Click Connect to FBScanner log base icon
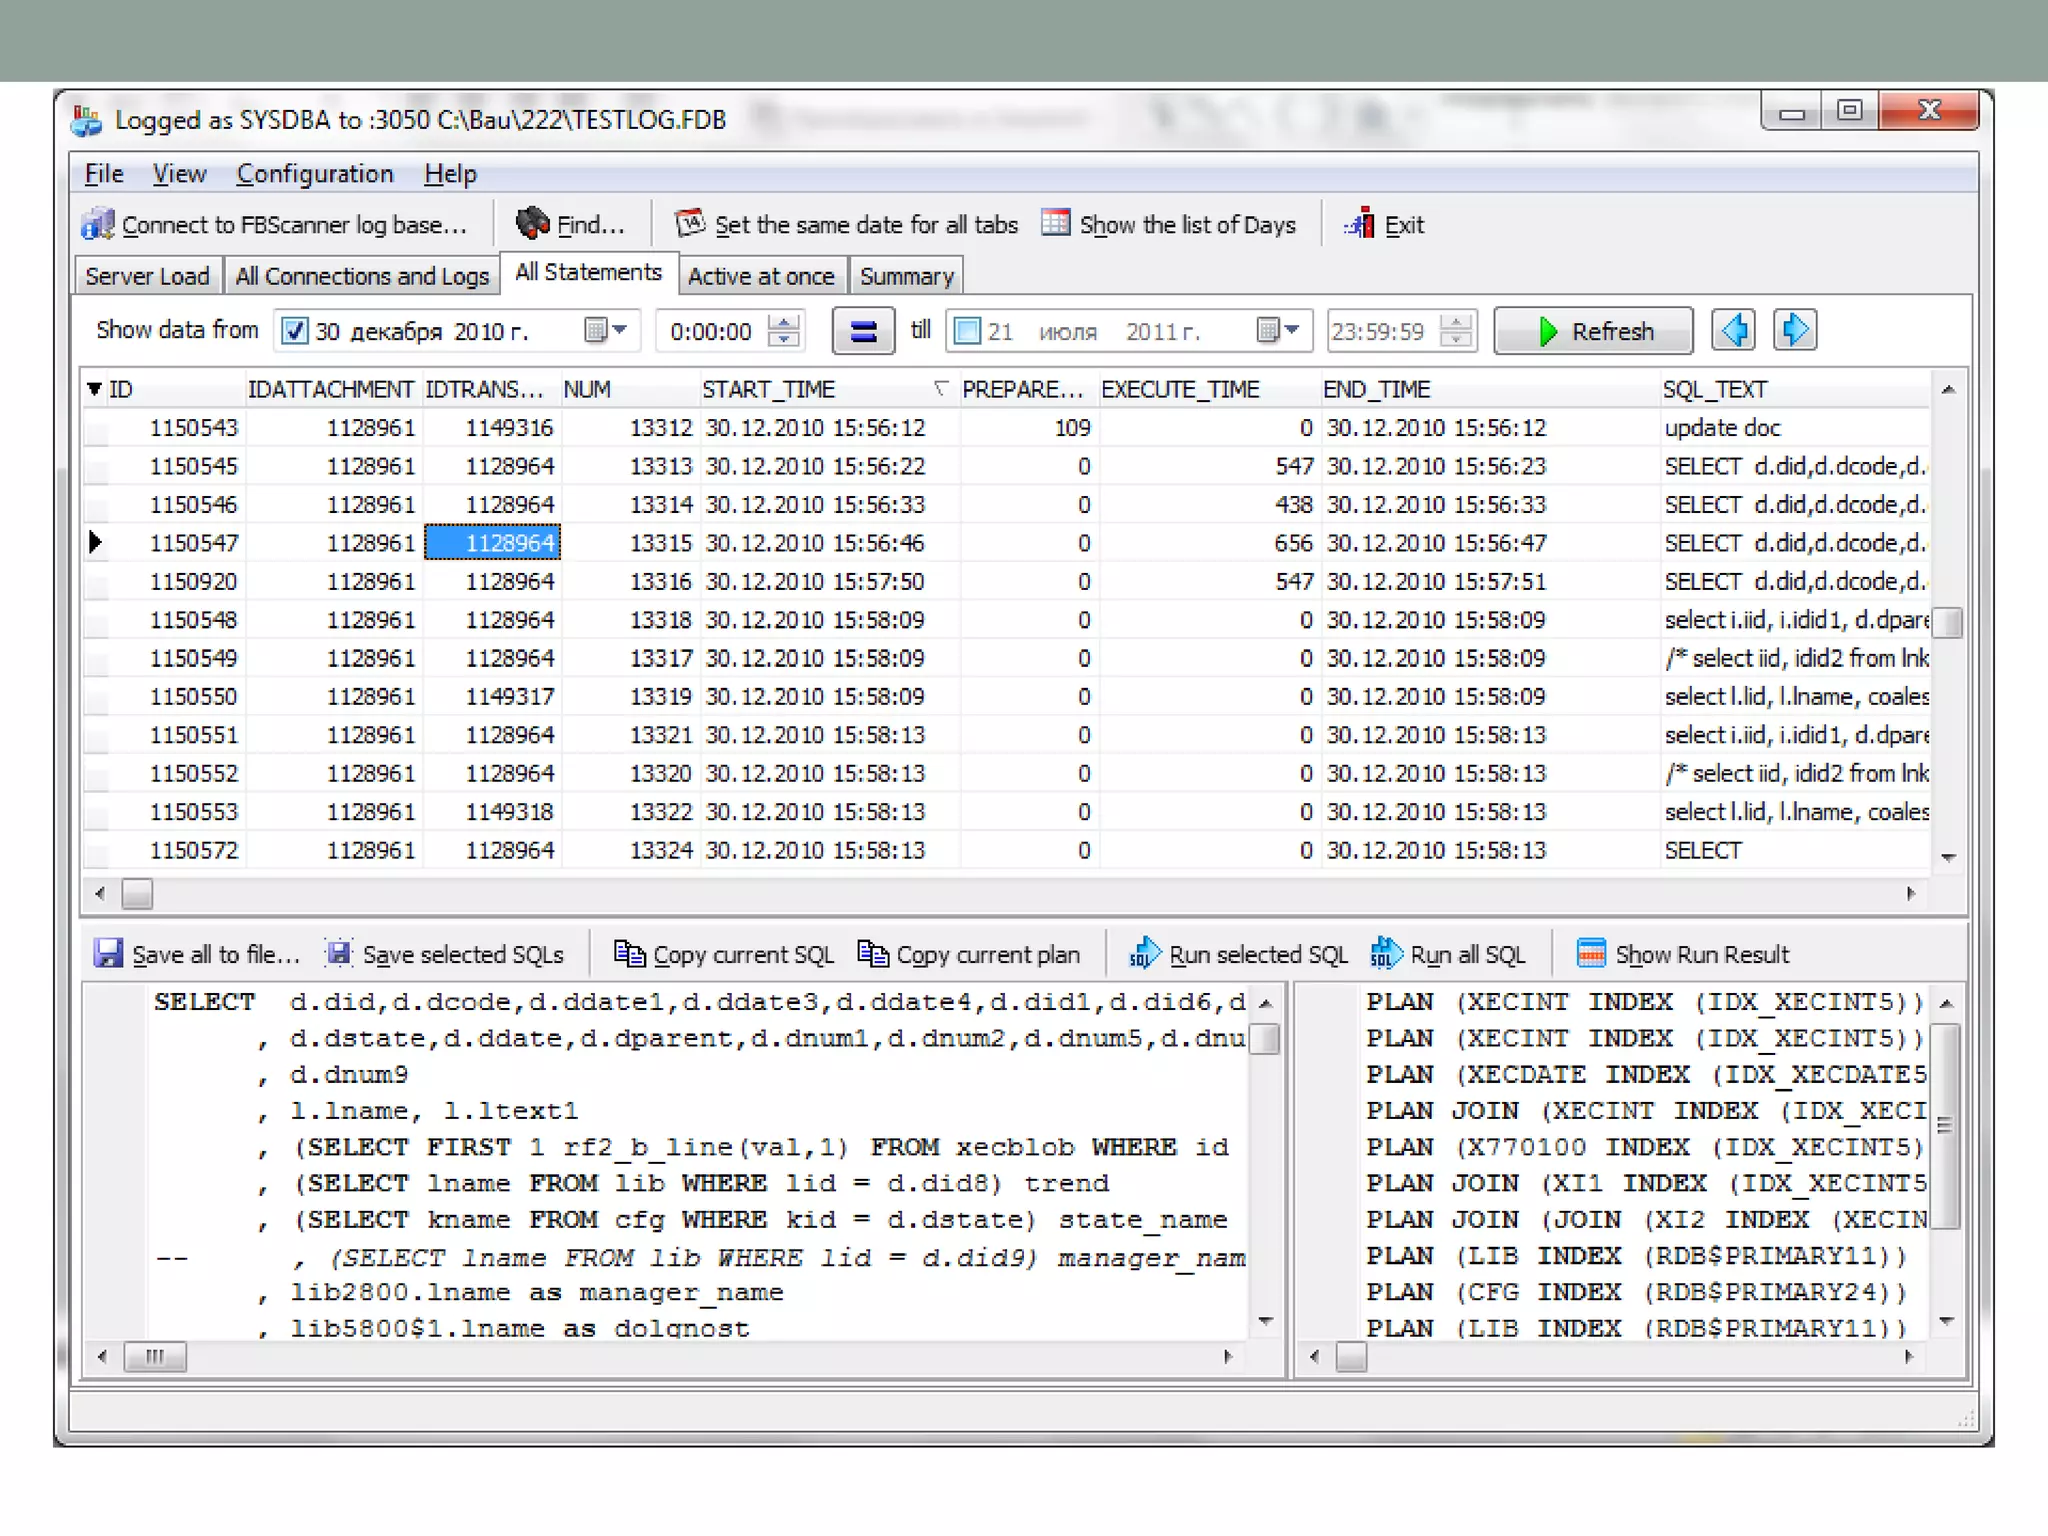2048x1536 pixels. tap(98, 225)
